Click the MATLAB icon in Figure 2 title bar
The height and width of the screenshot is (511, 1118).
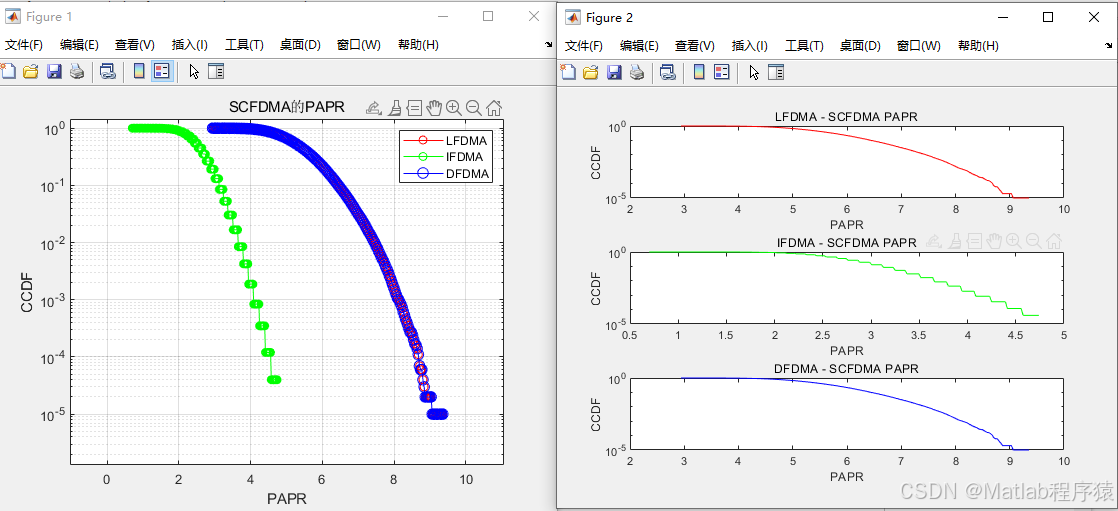[572, 17]
